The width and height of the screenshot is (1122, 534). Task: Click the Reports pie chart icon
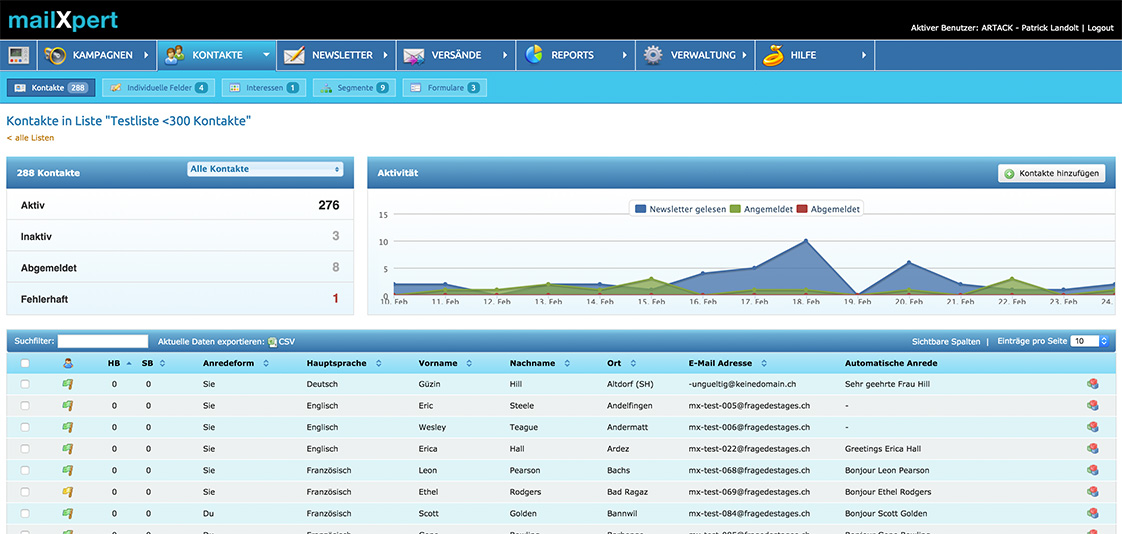click(534, 55)
